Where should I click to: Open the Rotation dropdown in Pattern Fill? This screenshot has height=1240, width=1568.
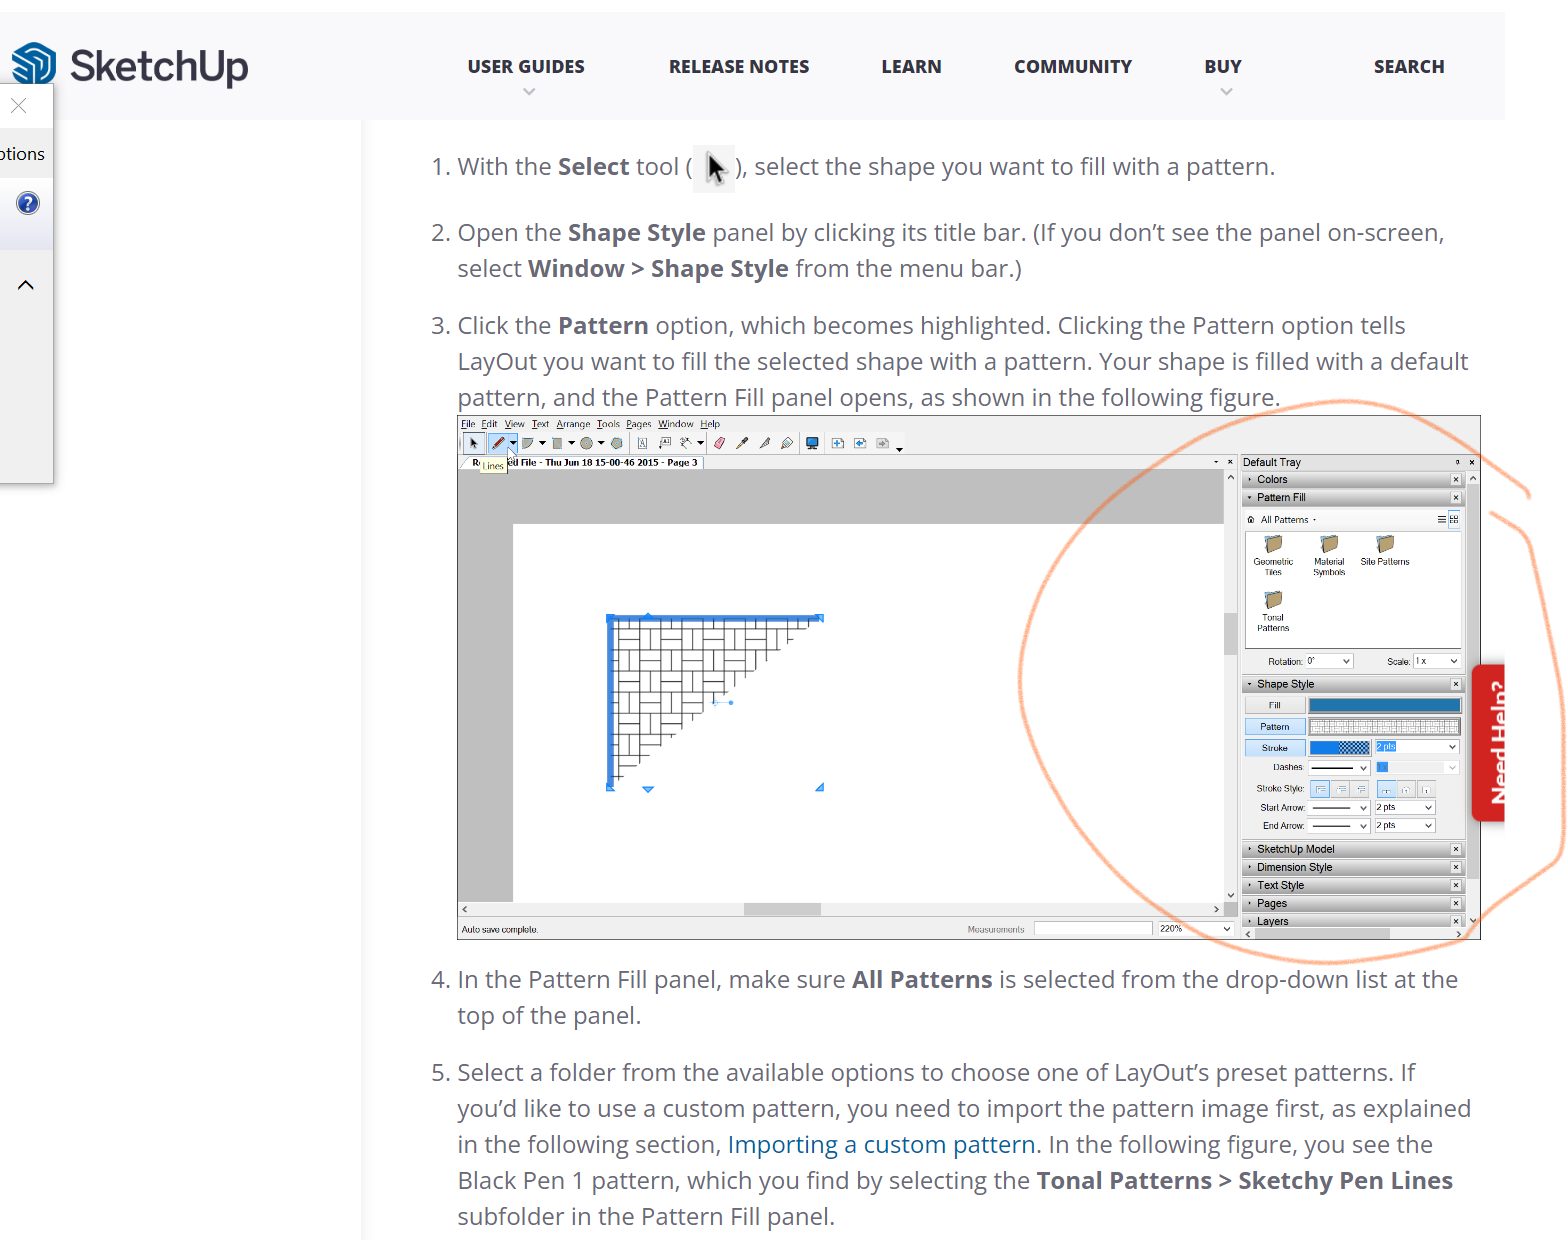pyautogui.click(x=1329, y=661)
